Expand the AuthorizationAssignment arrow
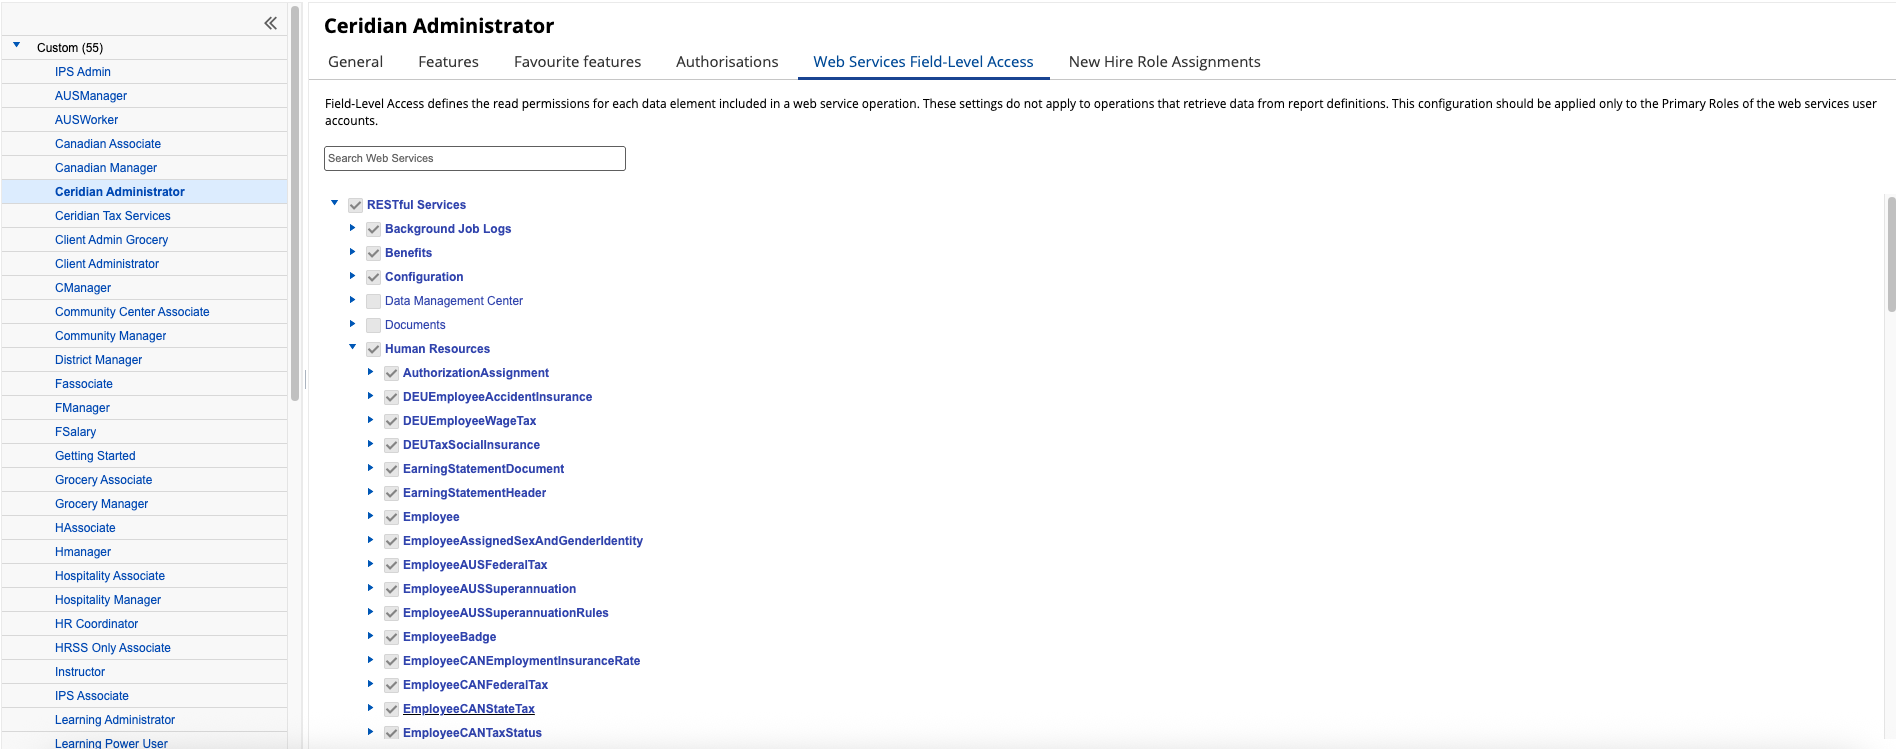Viewport: 1896px width, 749px height. 370,372
